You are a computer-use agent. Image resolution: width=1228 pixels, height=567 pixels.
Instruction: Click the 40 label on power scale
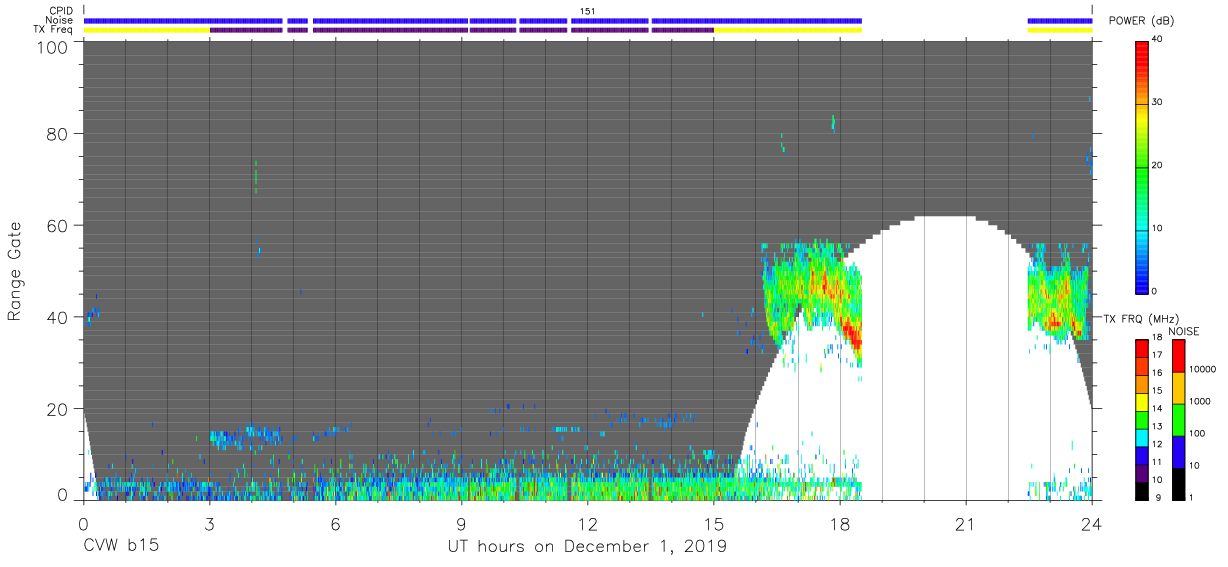(1159, 40)
